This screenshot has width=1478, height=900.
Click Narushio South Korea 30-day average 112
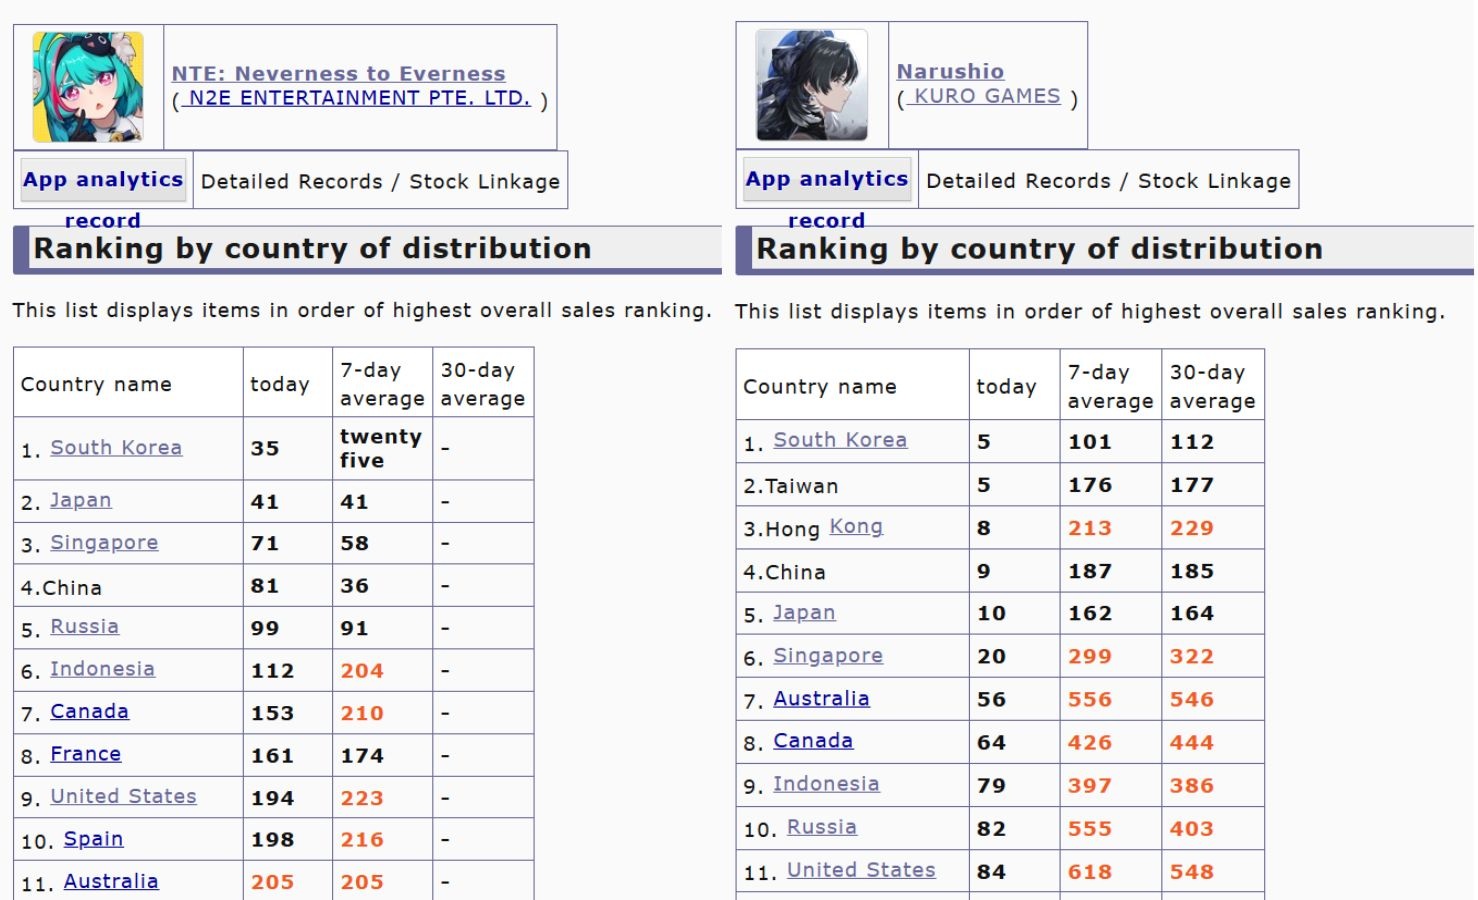tap(1192, 442)
